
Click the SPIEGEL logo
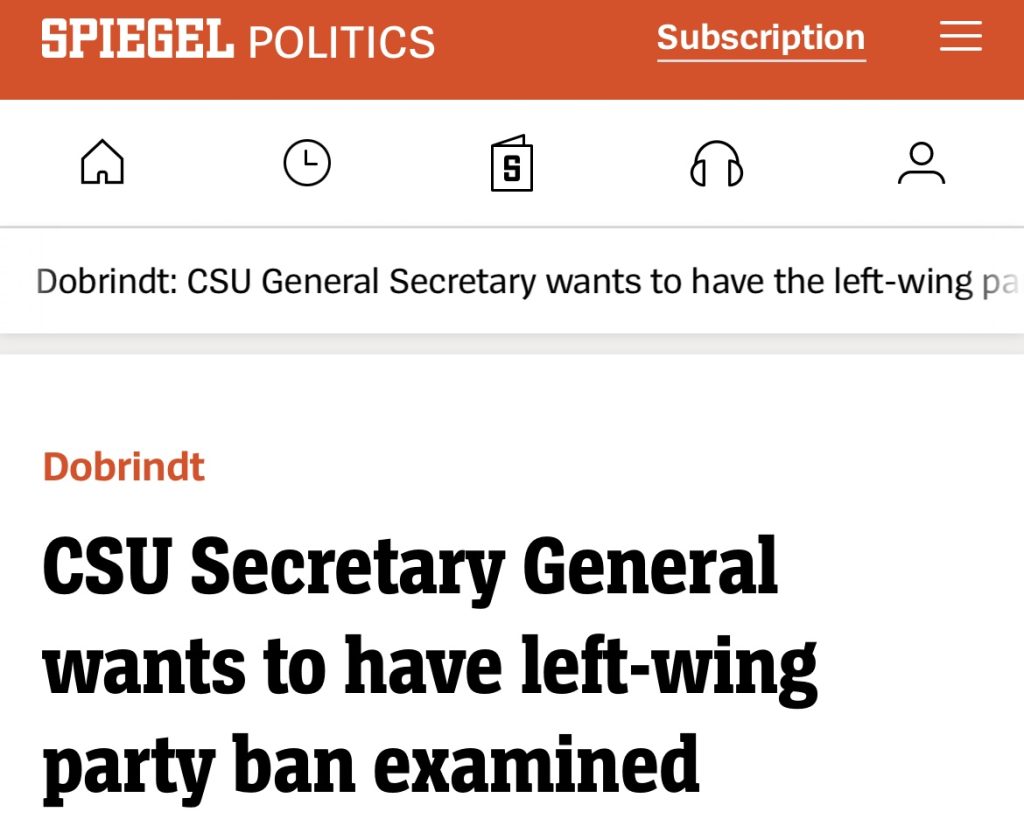(x=137, y=40)
